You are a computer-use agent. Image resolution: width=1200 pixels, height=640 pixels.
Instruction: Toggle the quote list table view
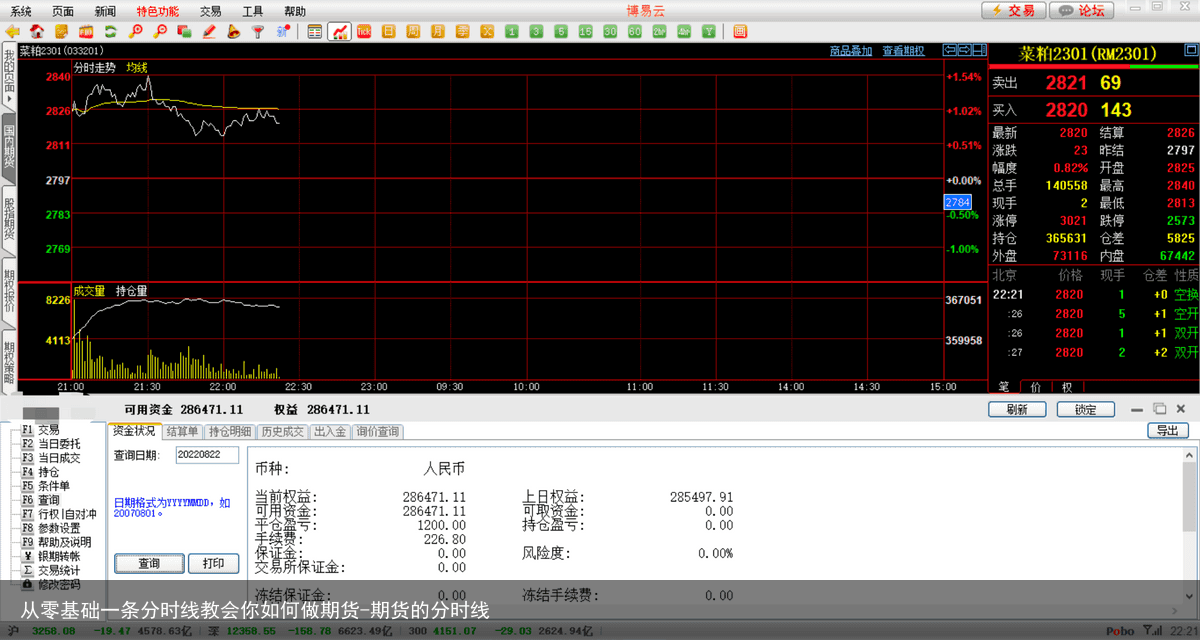315,32
